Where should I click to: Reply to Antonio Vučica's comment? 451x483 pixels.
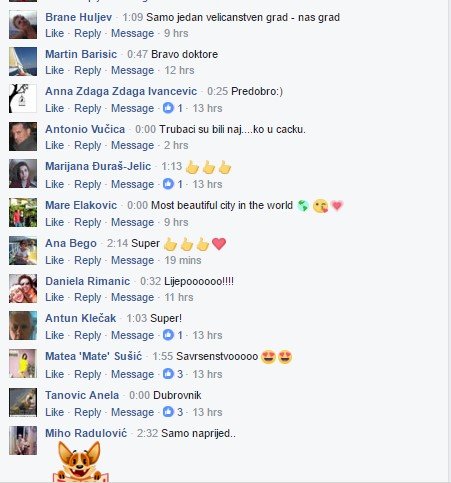tap(87, 145)
